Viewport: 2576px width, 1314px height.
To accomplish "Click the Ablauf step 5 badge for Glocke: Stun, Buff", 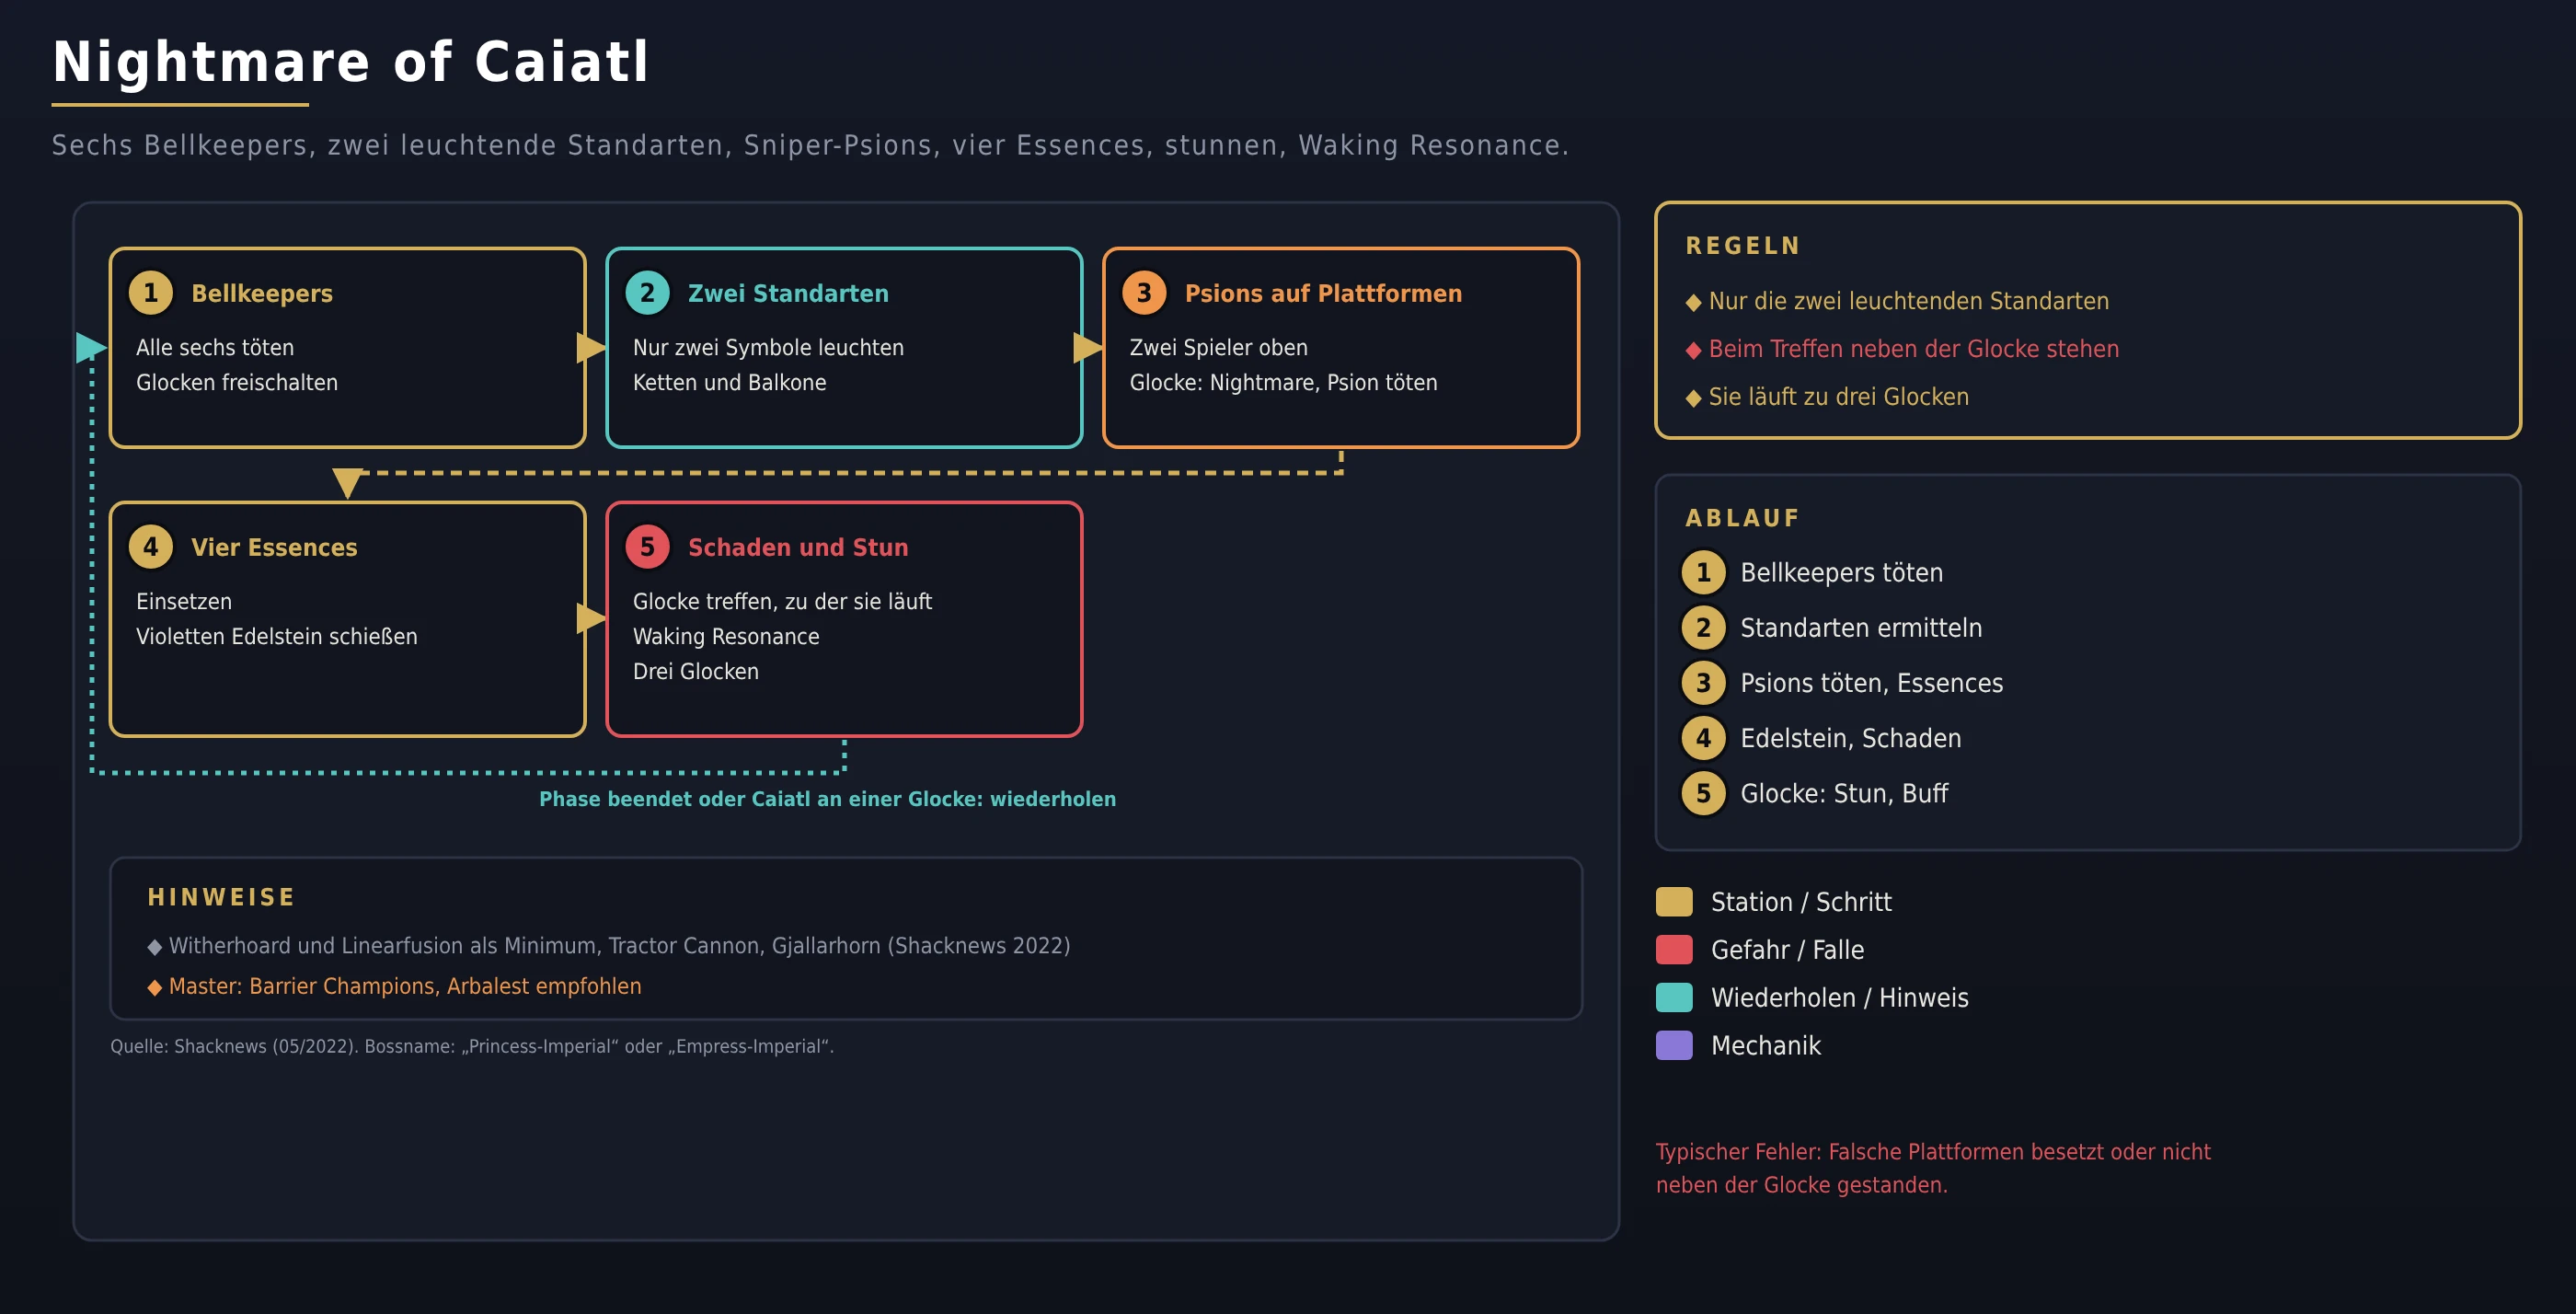I will (x=1703, y=794).
